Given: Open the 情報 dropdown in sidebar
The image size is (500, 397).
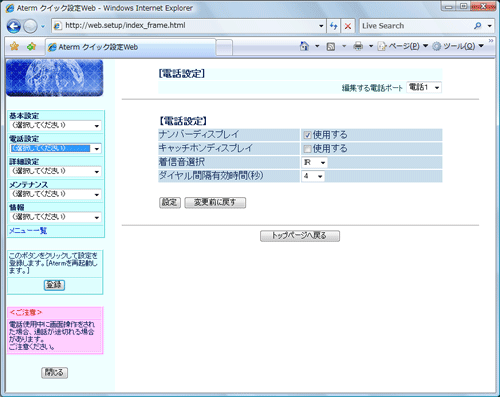Looking at the screenshot, I should pos(55,217).
